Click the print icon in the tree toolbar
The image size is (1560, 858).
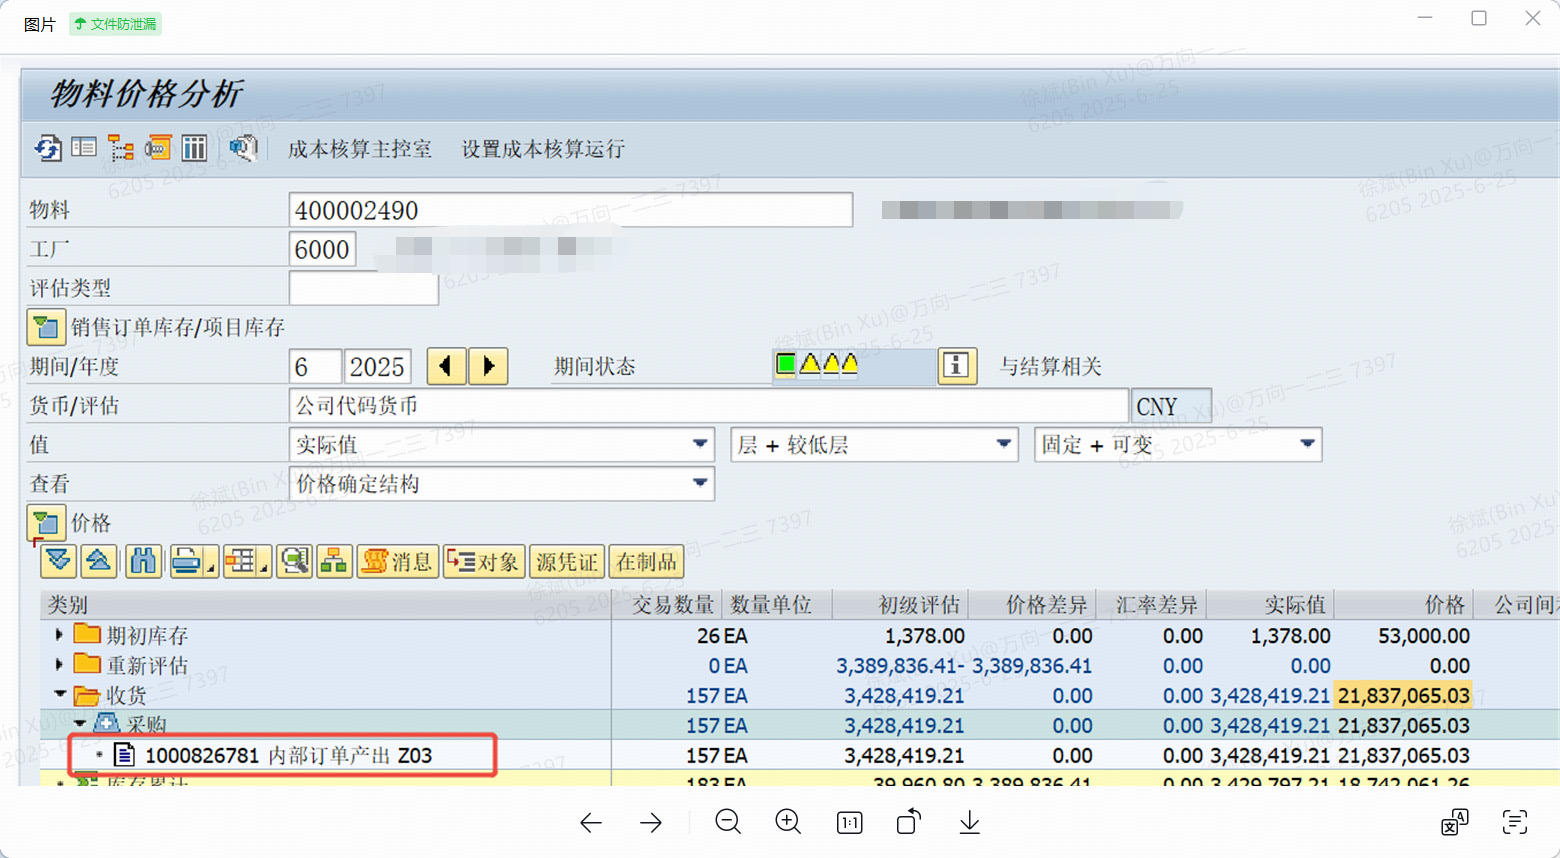187,561
